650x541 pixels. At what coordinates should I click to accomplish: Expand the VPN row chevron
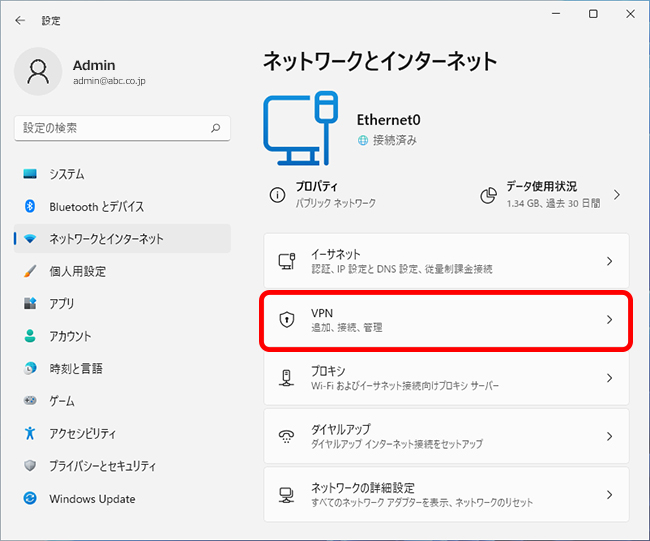coord(609,320)
